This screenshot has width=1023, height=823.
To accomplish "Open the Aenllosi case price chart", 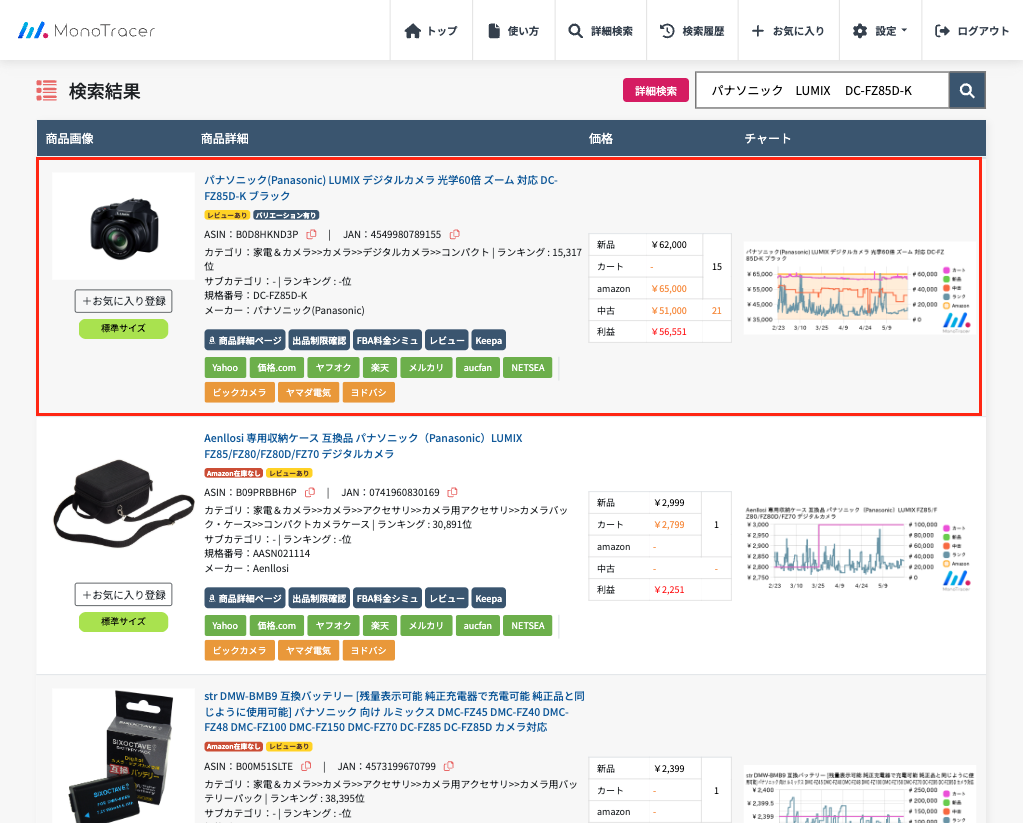I will tap(859, 547).
